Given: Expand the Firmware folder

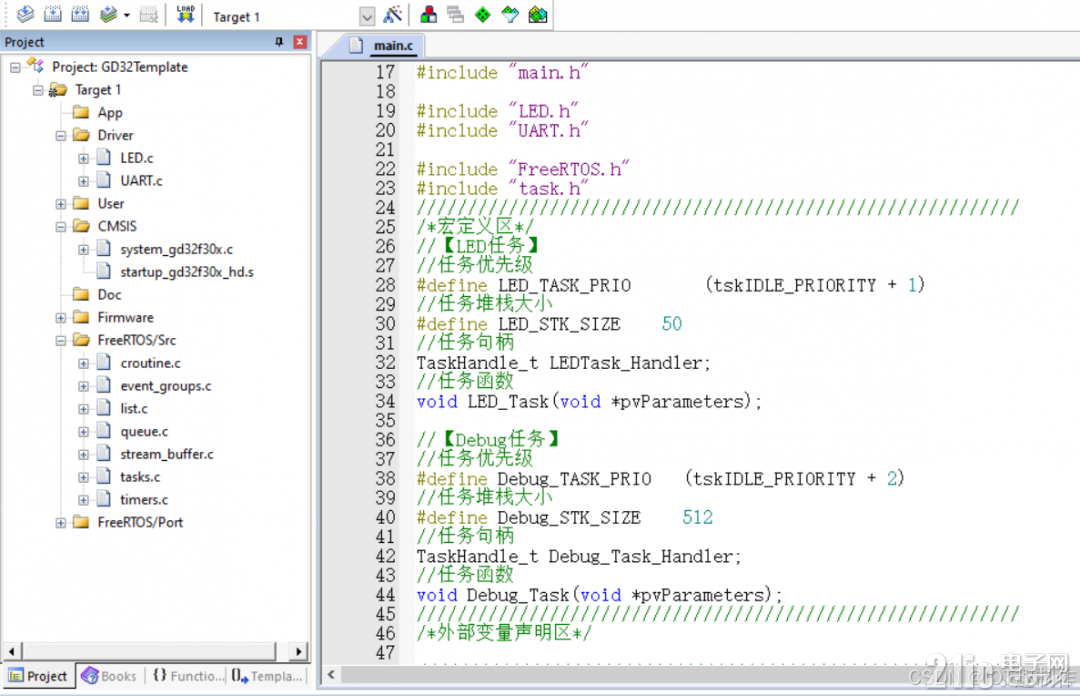Looking at the screenshot, I should click(61, 318).
